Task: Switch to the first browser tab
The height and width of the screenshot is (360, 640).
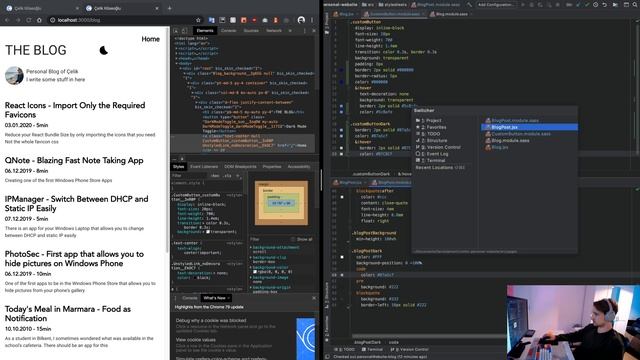Action: pos(41,8)
